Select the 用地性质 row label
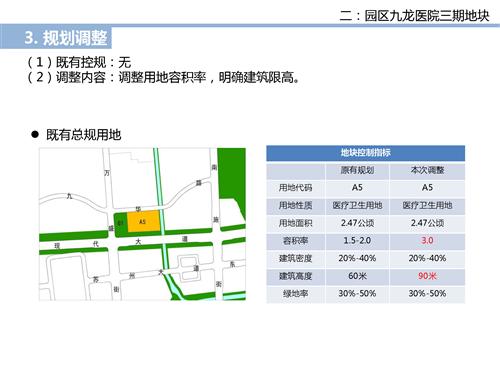The image size is (500, 375). coord(295,206)
